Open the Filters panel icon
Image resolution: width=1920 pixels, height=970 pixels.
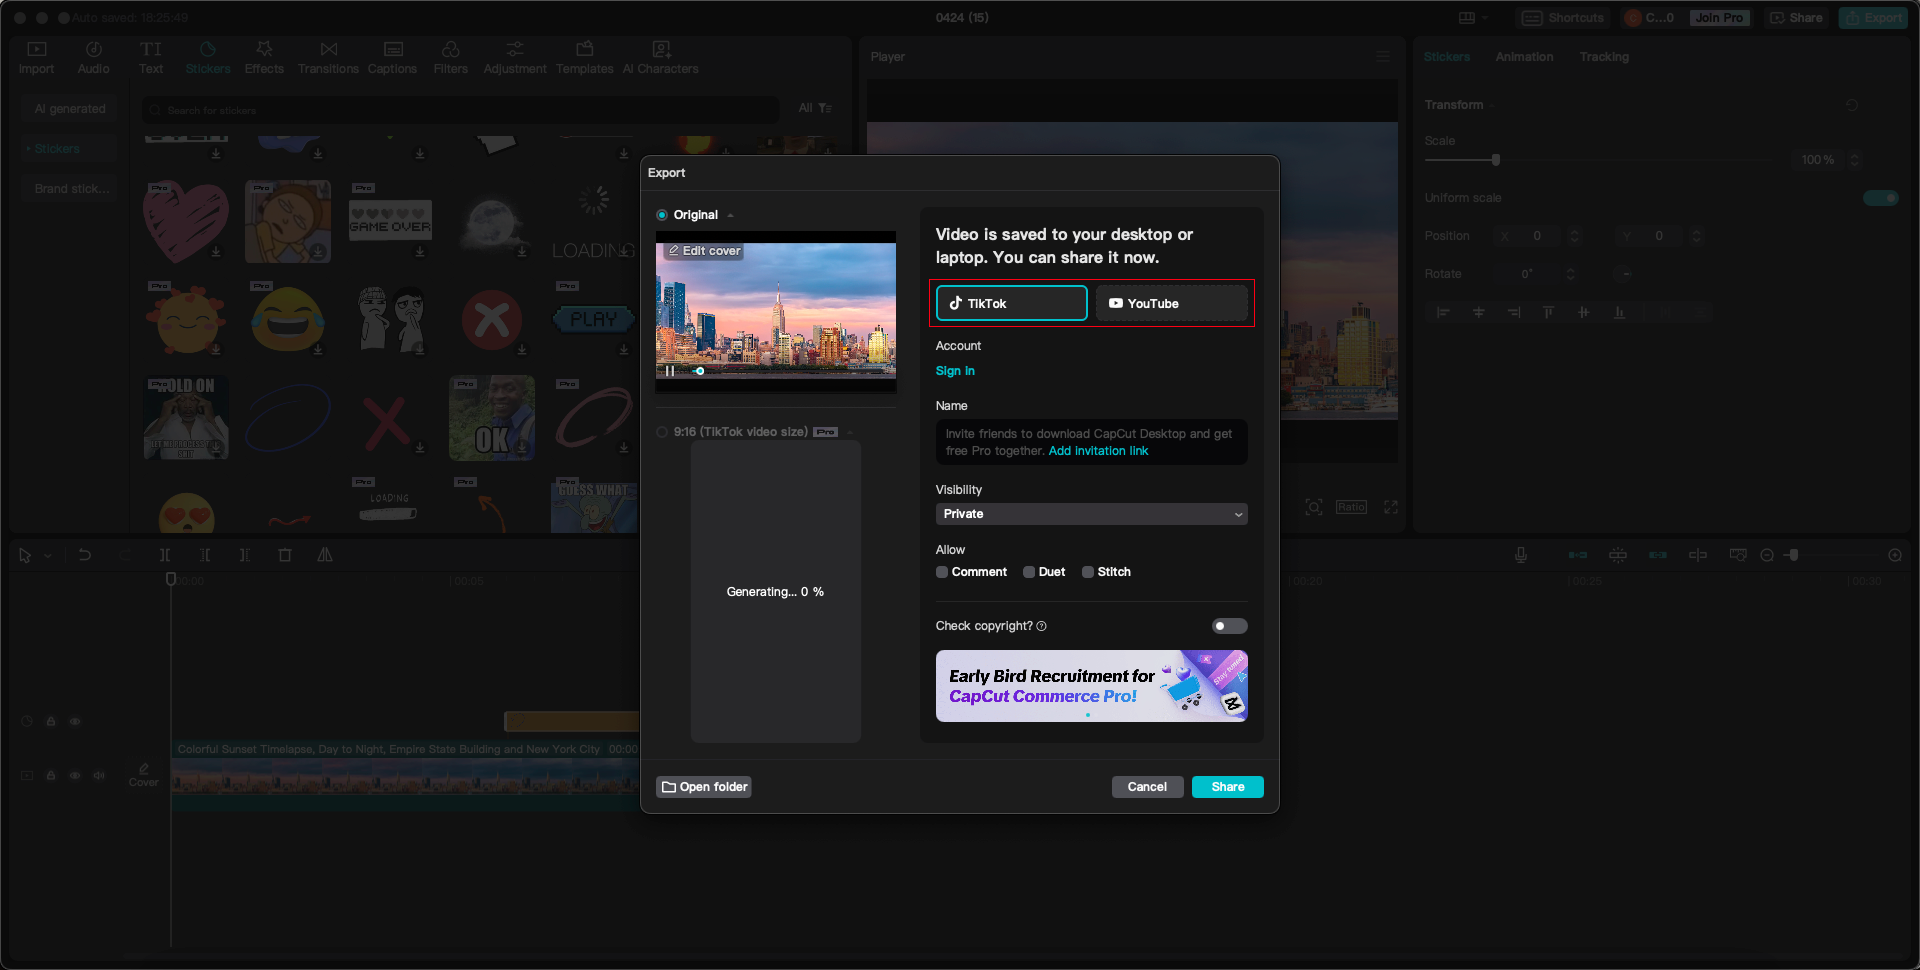point(451,49)
